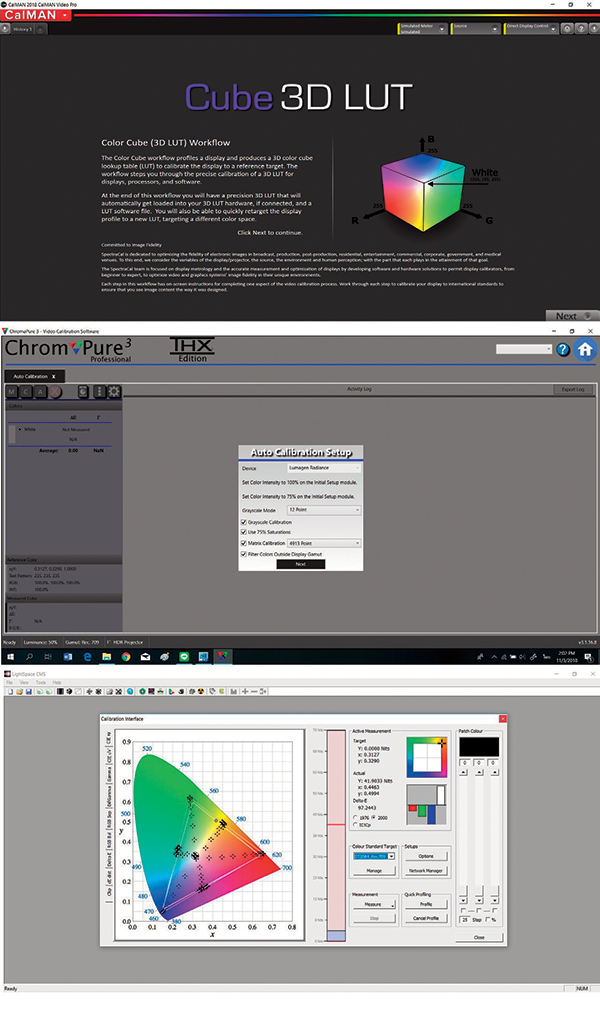Open File Explorer from the taskbar
Screen dimensions: 600x1020
[106, 657]
